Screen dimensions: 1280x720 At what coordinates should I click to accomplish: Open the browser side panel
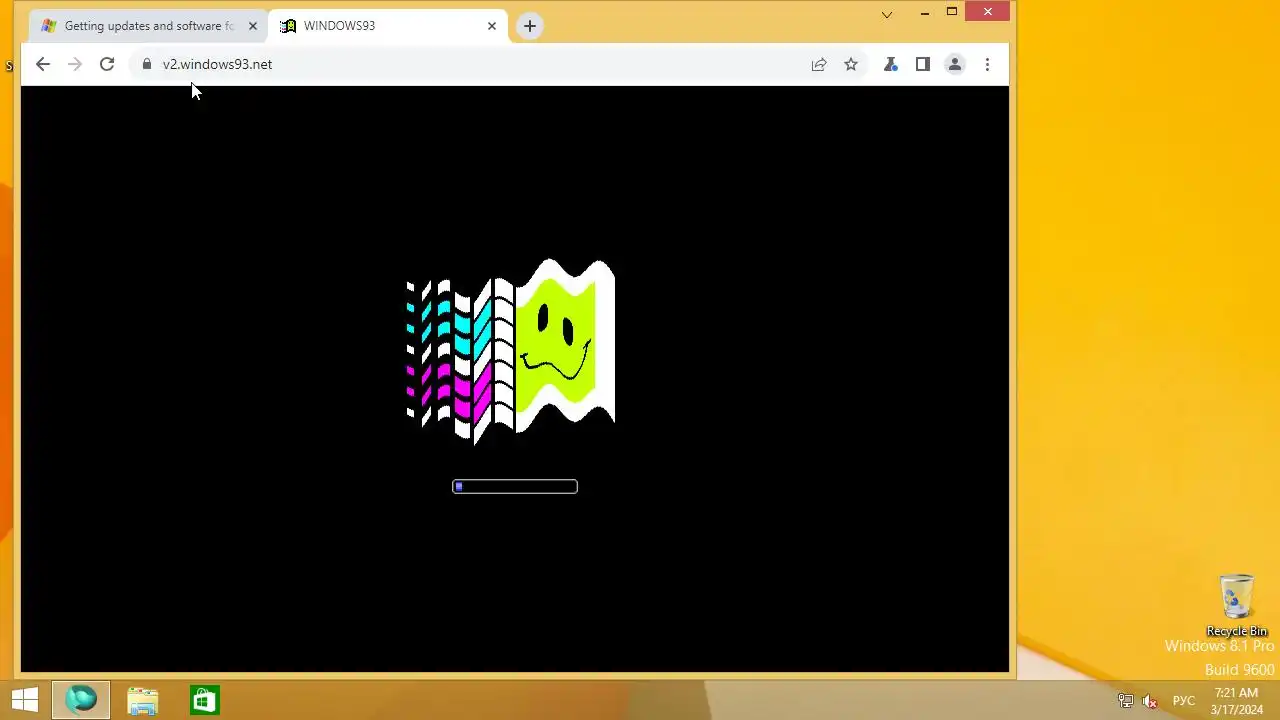point(923,64)
